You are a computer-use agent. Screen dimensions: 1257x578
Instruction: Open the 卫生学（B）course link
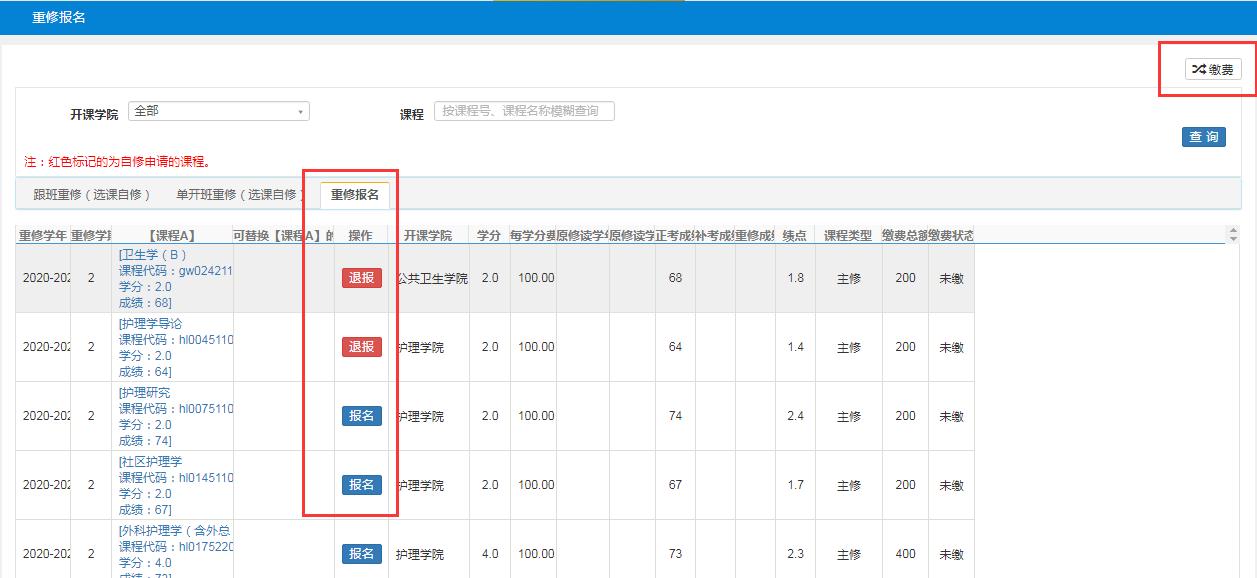153,255
